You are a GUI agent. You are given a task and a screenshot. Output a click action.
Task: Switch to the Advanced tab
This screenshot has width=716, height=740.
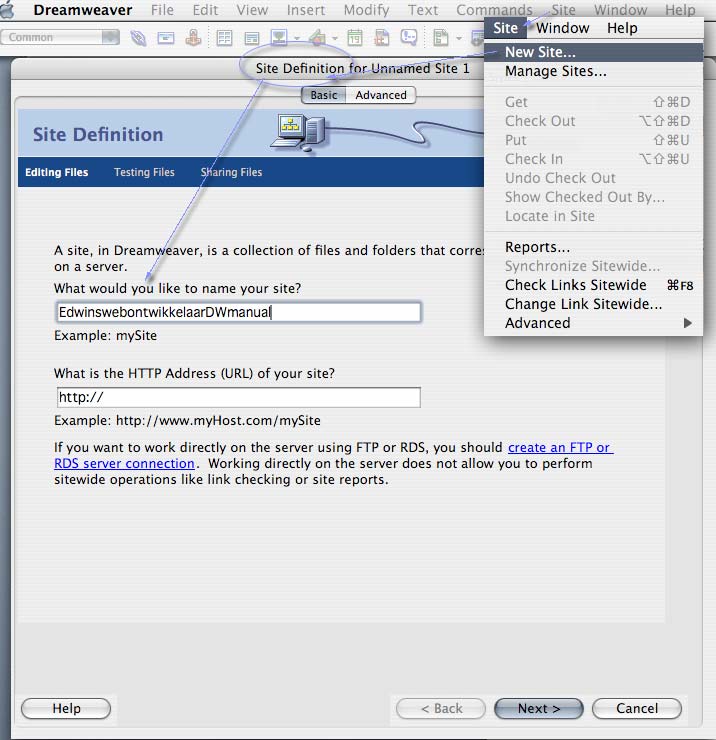click(x=381, y=95)
